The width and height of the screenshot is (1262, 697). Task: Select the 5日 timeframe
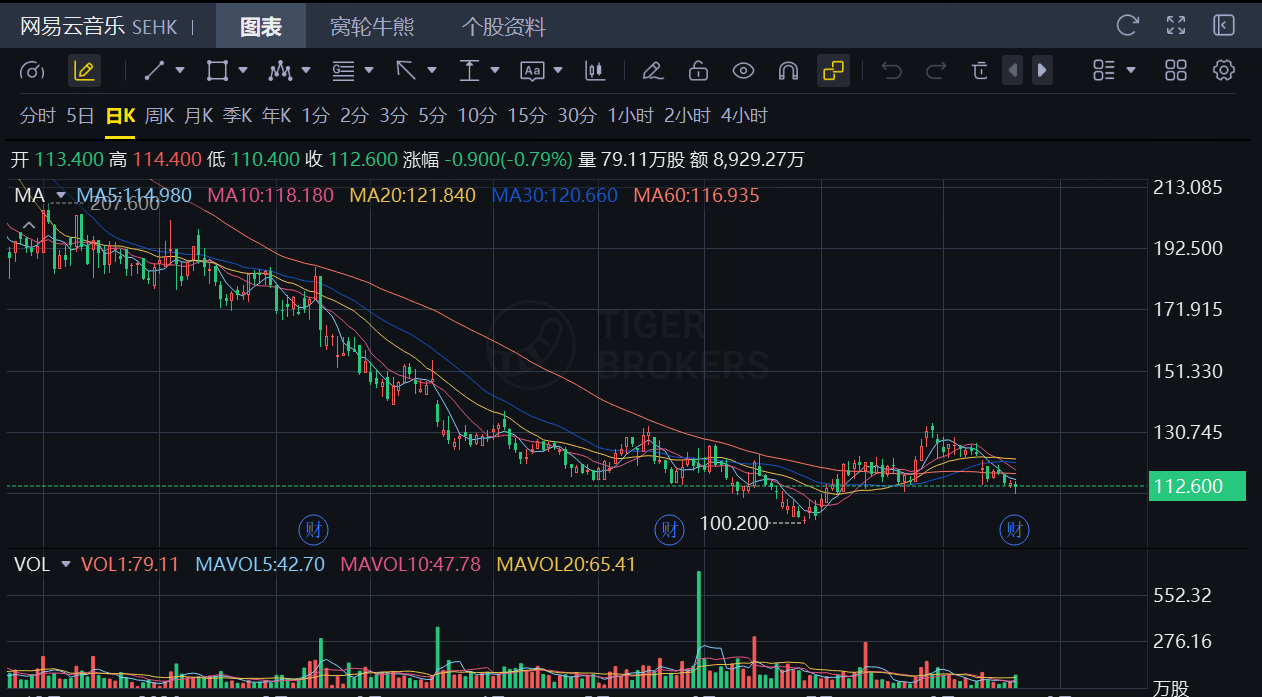click(x=80, y=116)
